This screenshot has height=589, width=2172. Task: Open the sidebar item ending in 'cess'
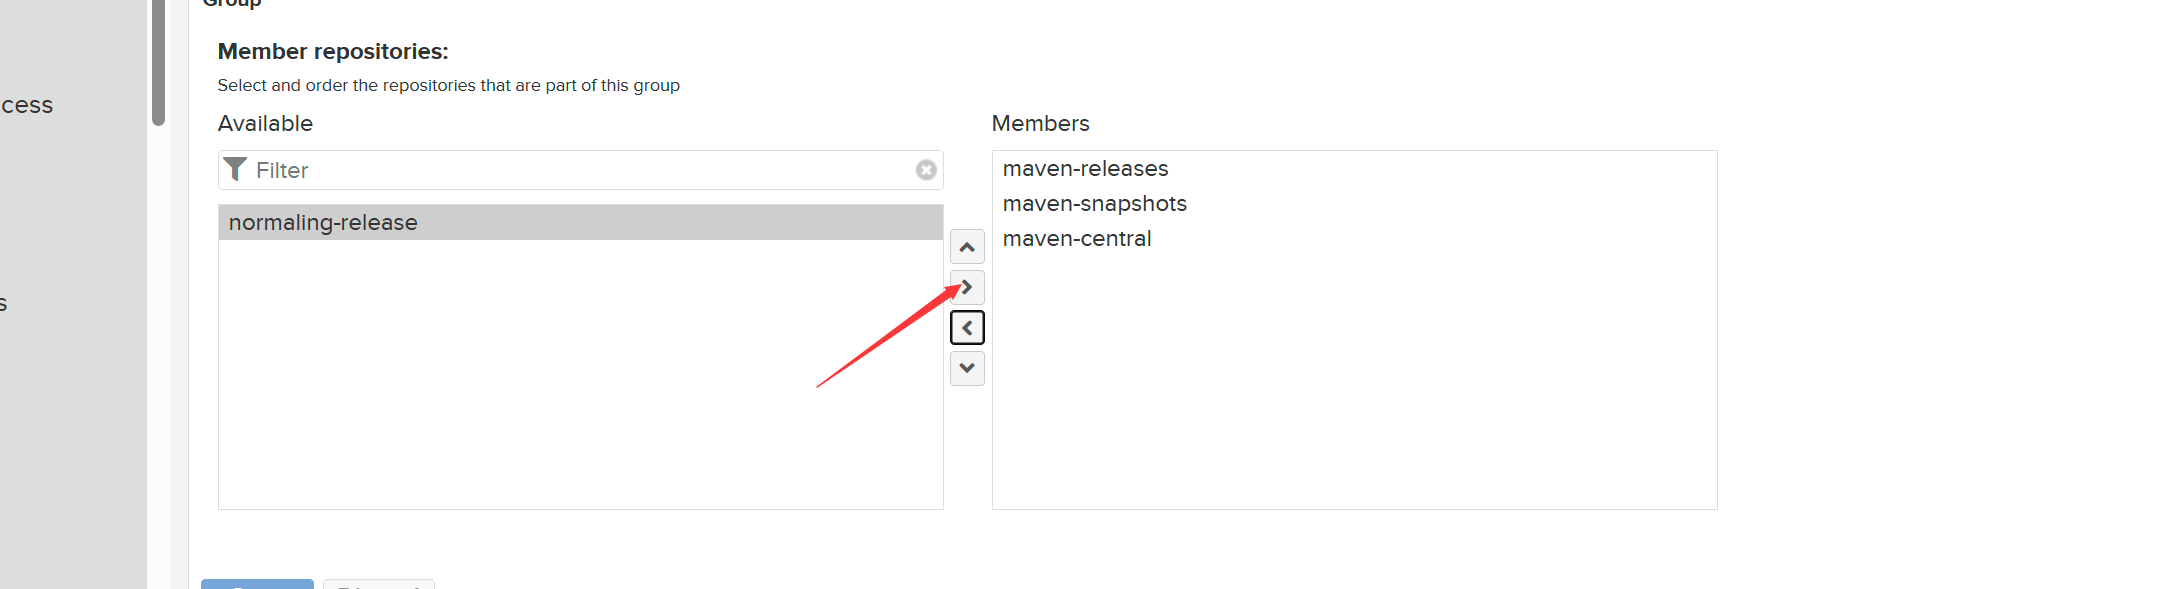(x=27, y=105)
